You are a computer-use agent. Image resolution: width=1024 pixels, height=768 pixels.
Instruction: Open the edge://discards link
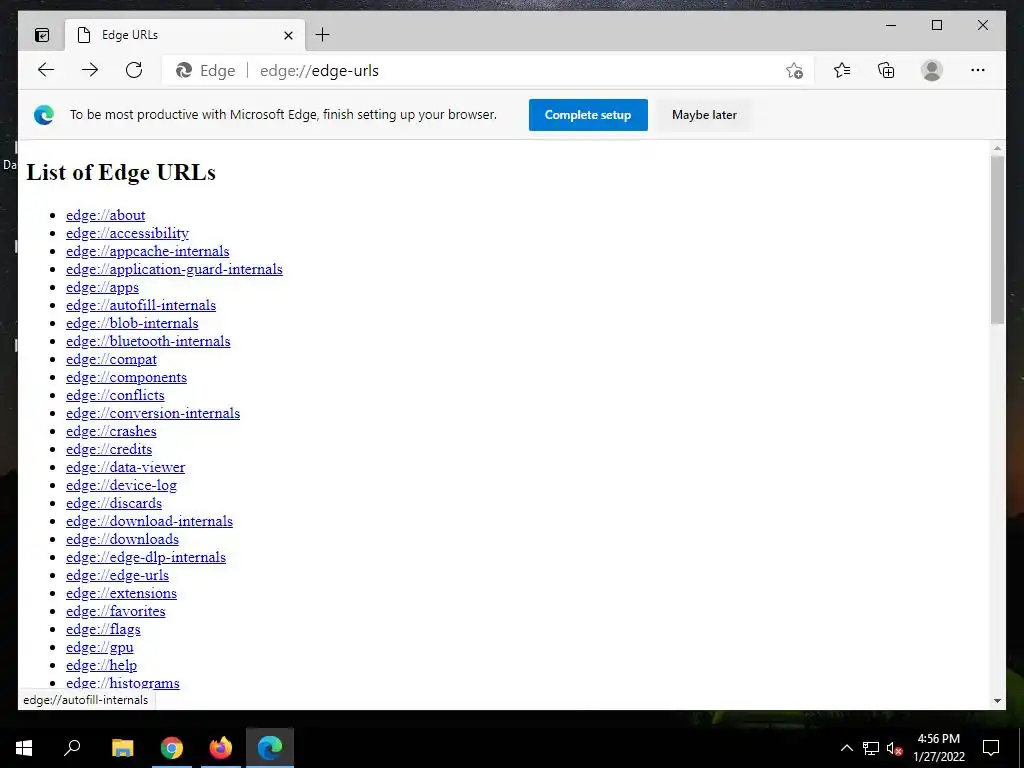(114, 503)
